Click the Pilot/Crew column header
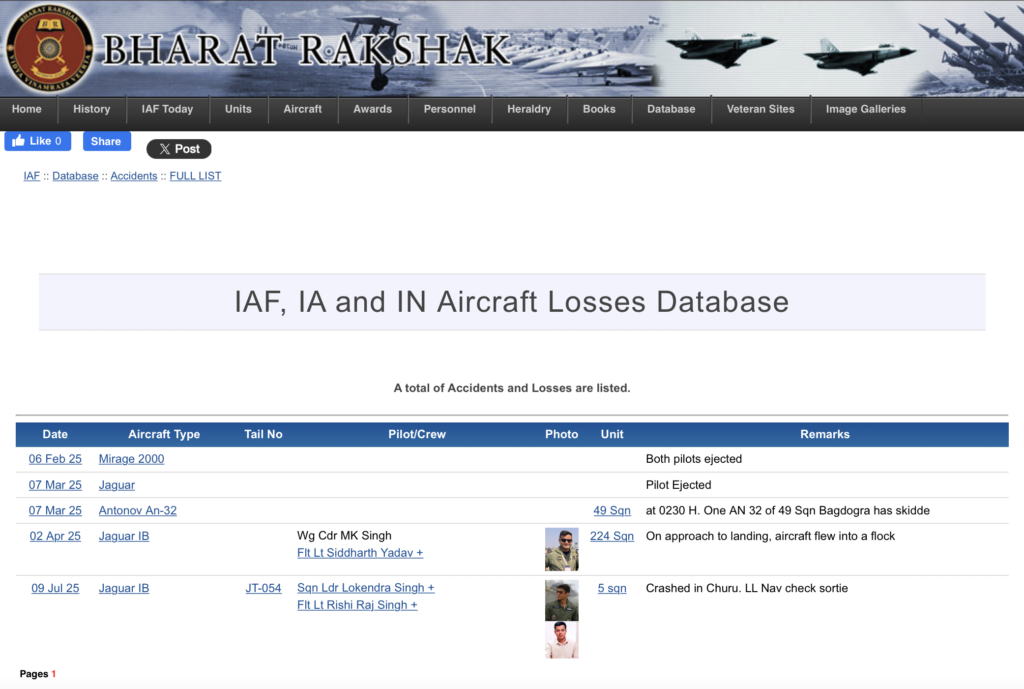The height and width of the screenshot is (689, 1024). (417, 434)
